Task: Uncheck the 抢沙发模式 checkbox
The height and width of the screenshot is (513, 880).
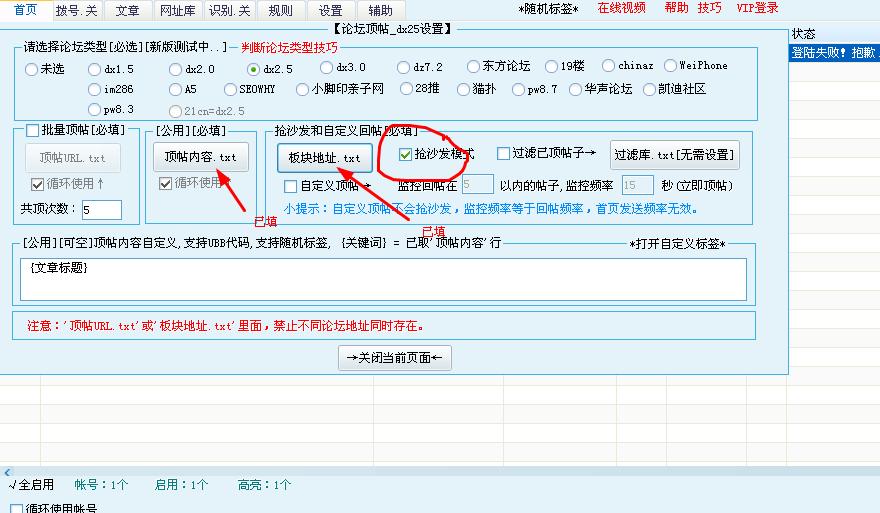Action: (x=405, y=154)
